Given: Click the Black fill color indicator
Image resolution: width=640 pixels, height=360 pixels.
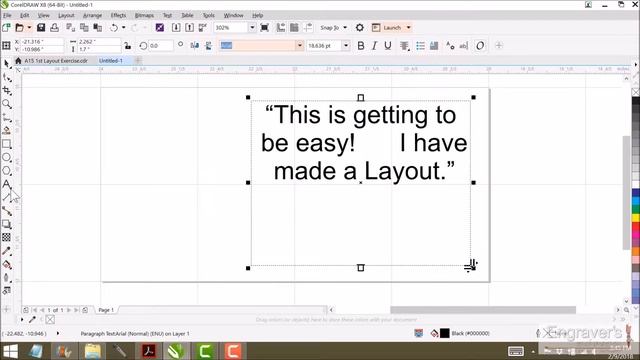Looking at the screenshot, I should coord(444,333).
